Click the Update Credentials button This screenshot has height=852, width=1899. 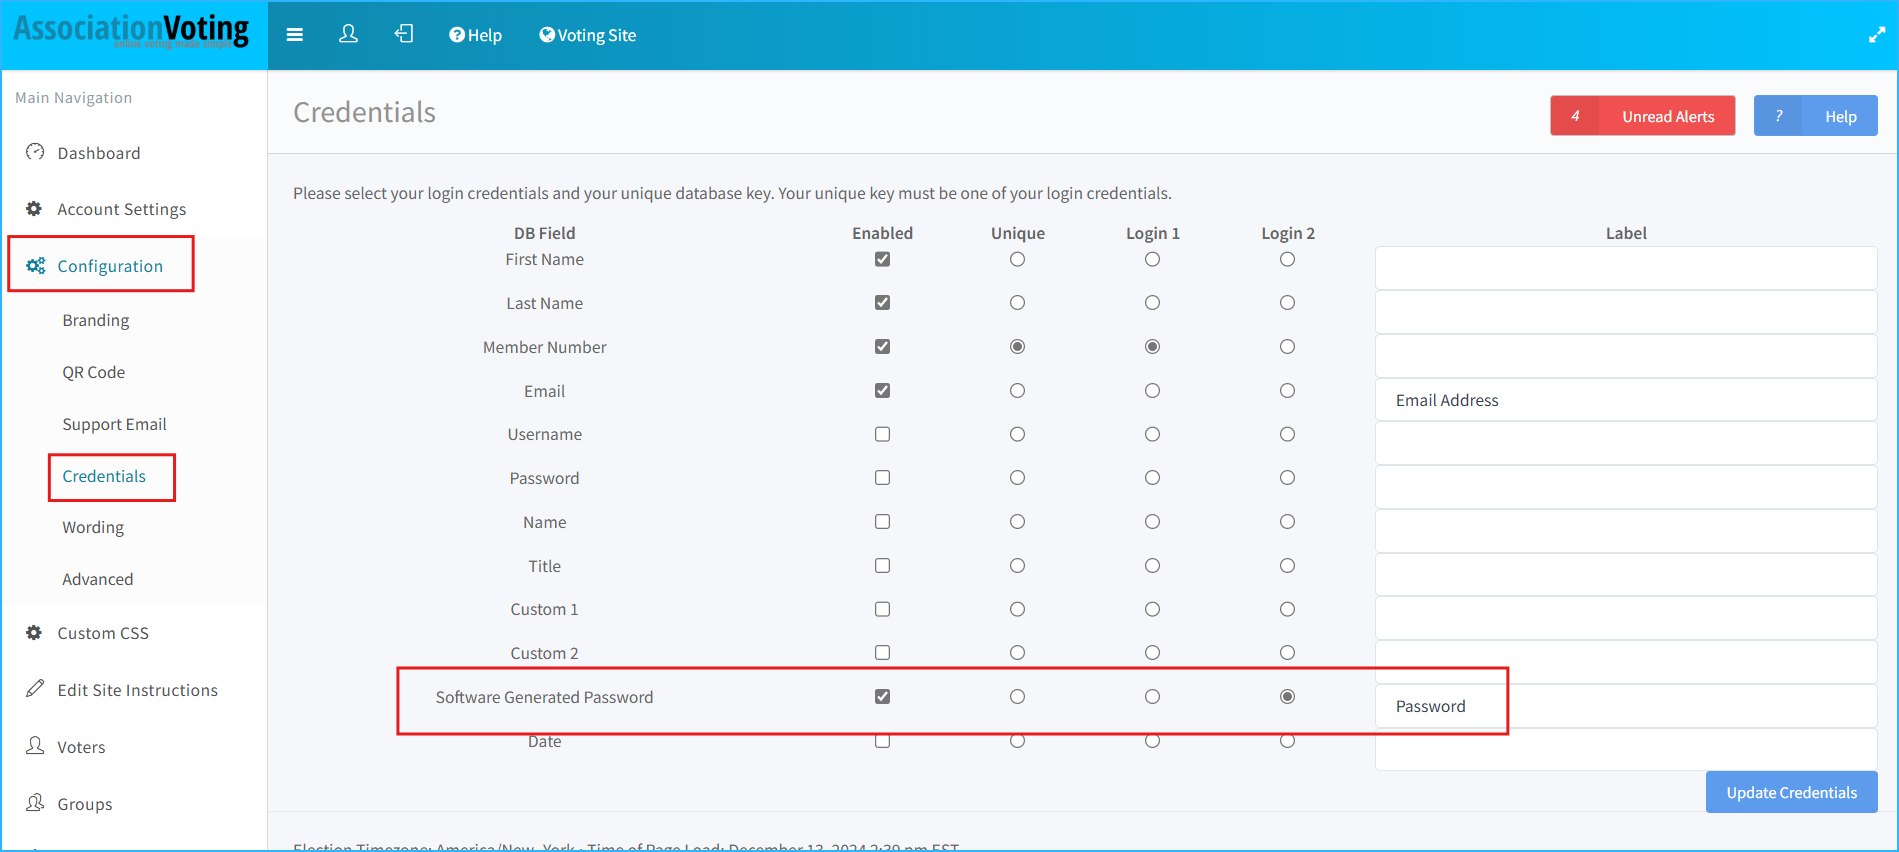click(1790, 792)
